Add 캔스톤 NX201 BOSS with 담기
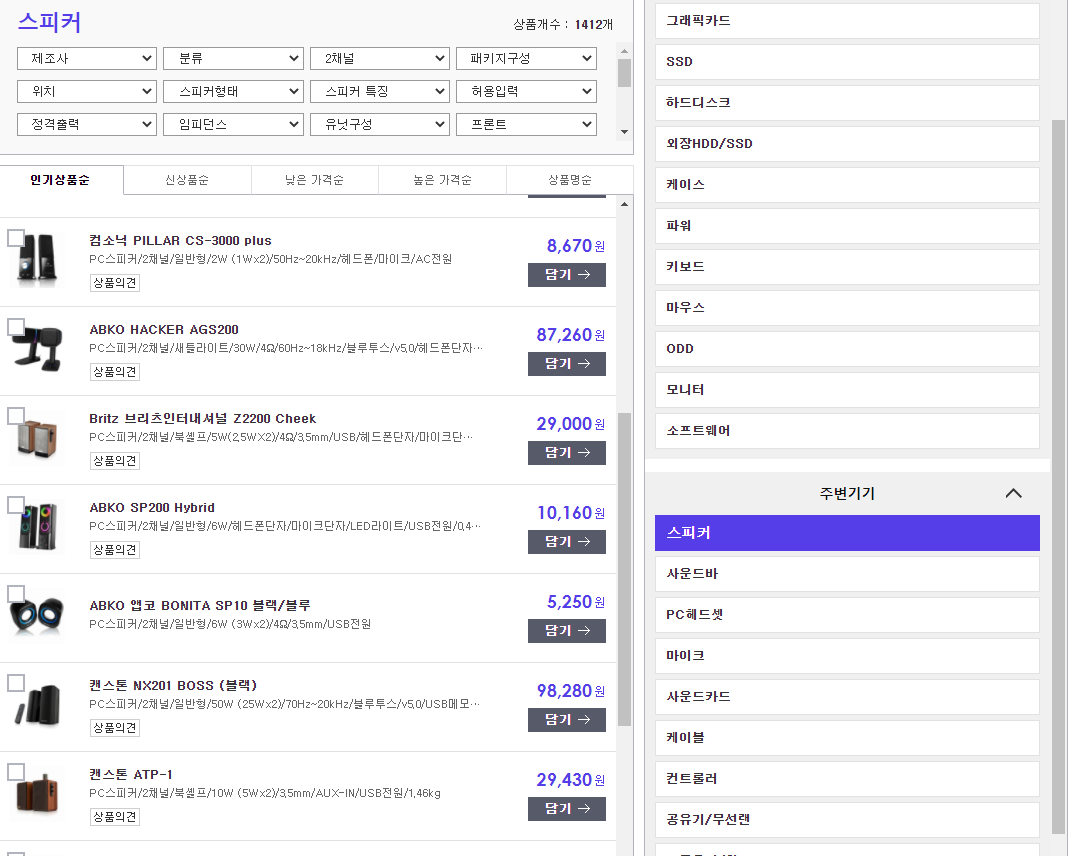The height and width of the screenshot is (856, 1074). coord(566,720)
